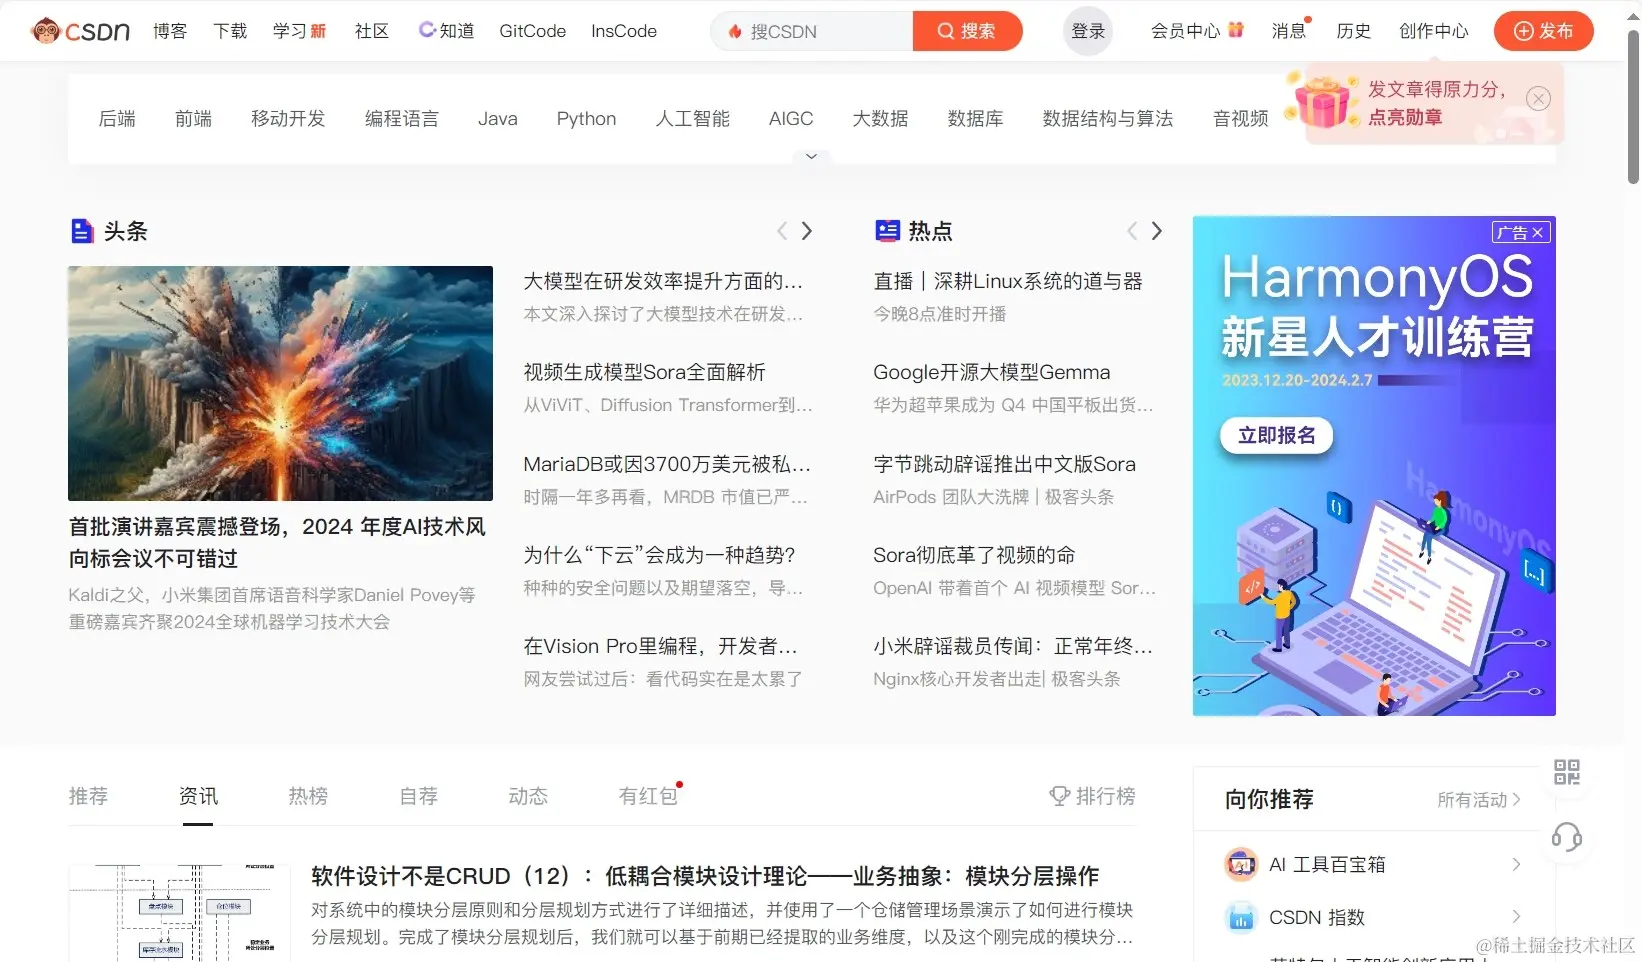Open the C知道 link

tap(446, 31)
